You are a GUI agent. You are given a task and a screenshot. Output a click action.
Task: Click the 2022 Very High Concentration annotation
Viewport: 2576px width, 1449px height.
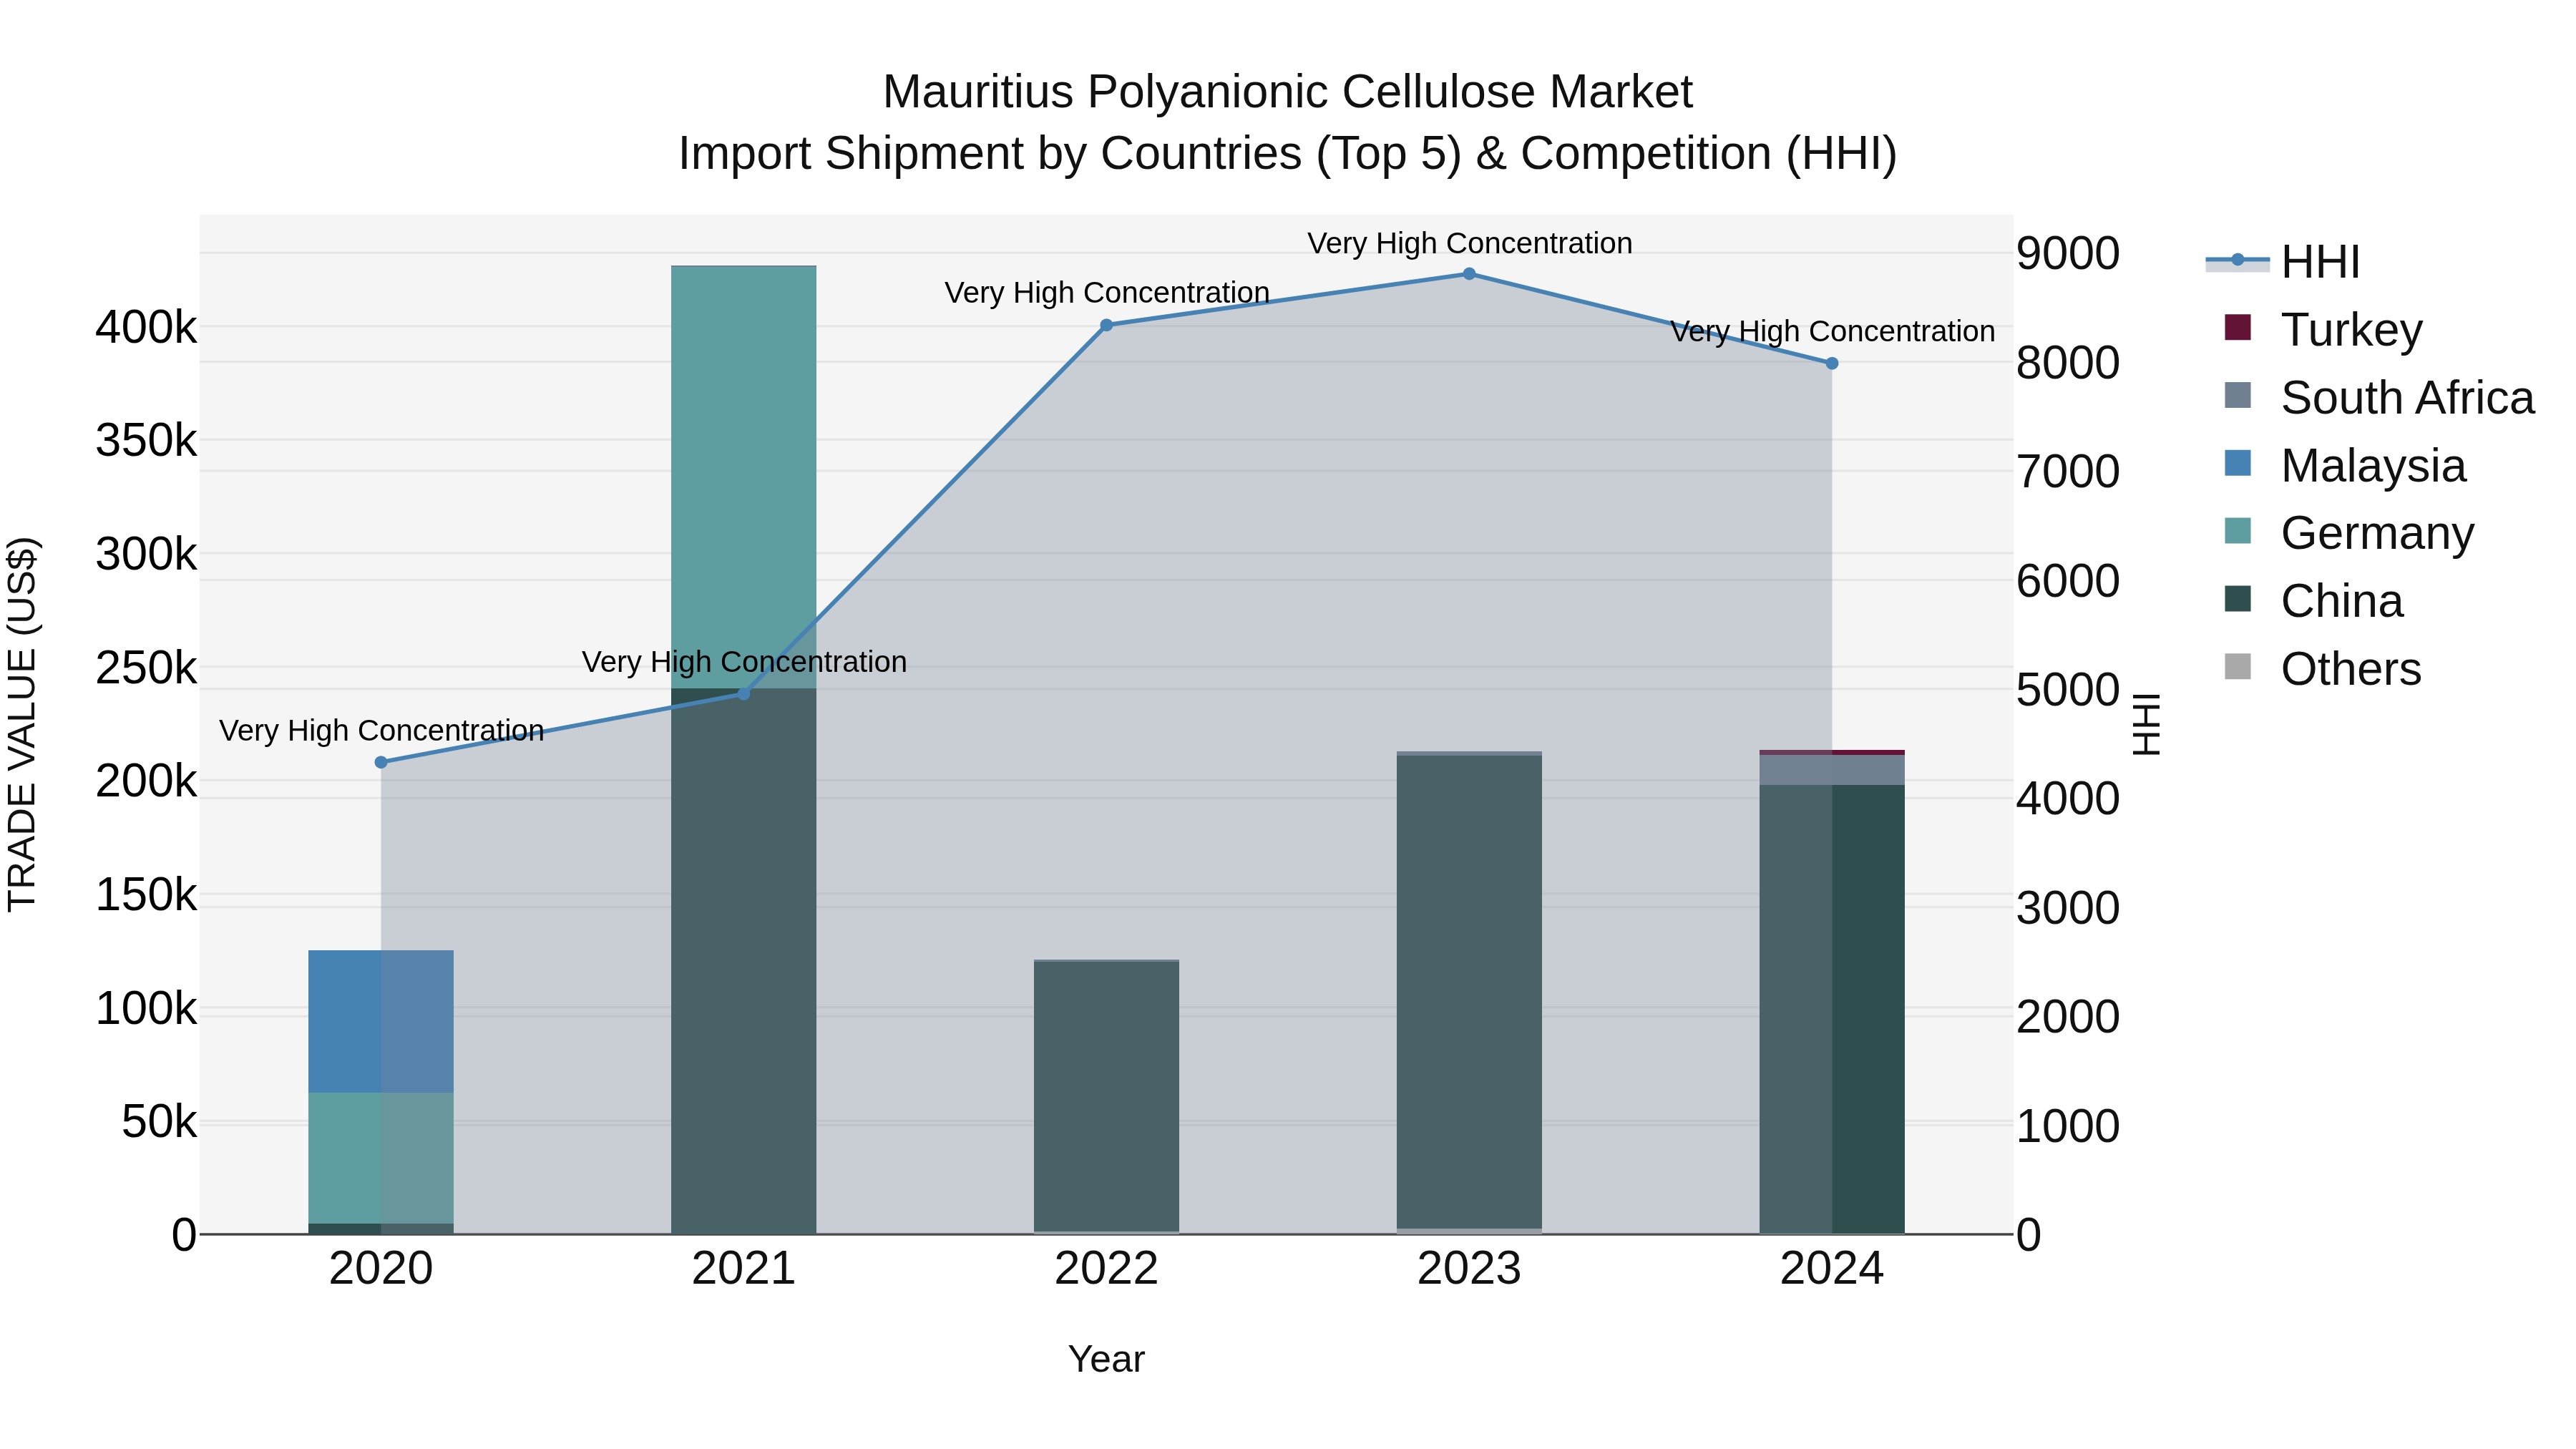(x=1107, y=293)
